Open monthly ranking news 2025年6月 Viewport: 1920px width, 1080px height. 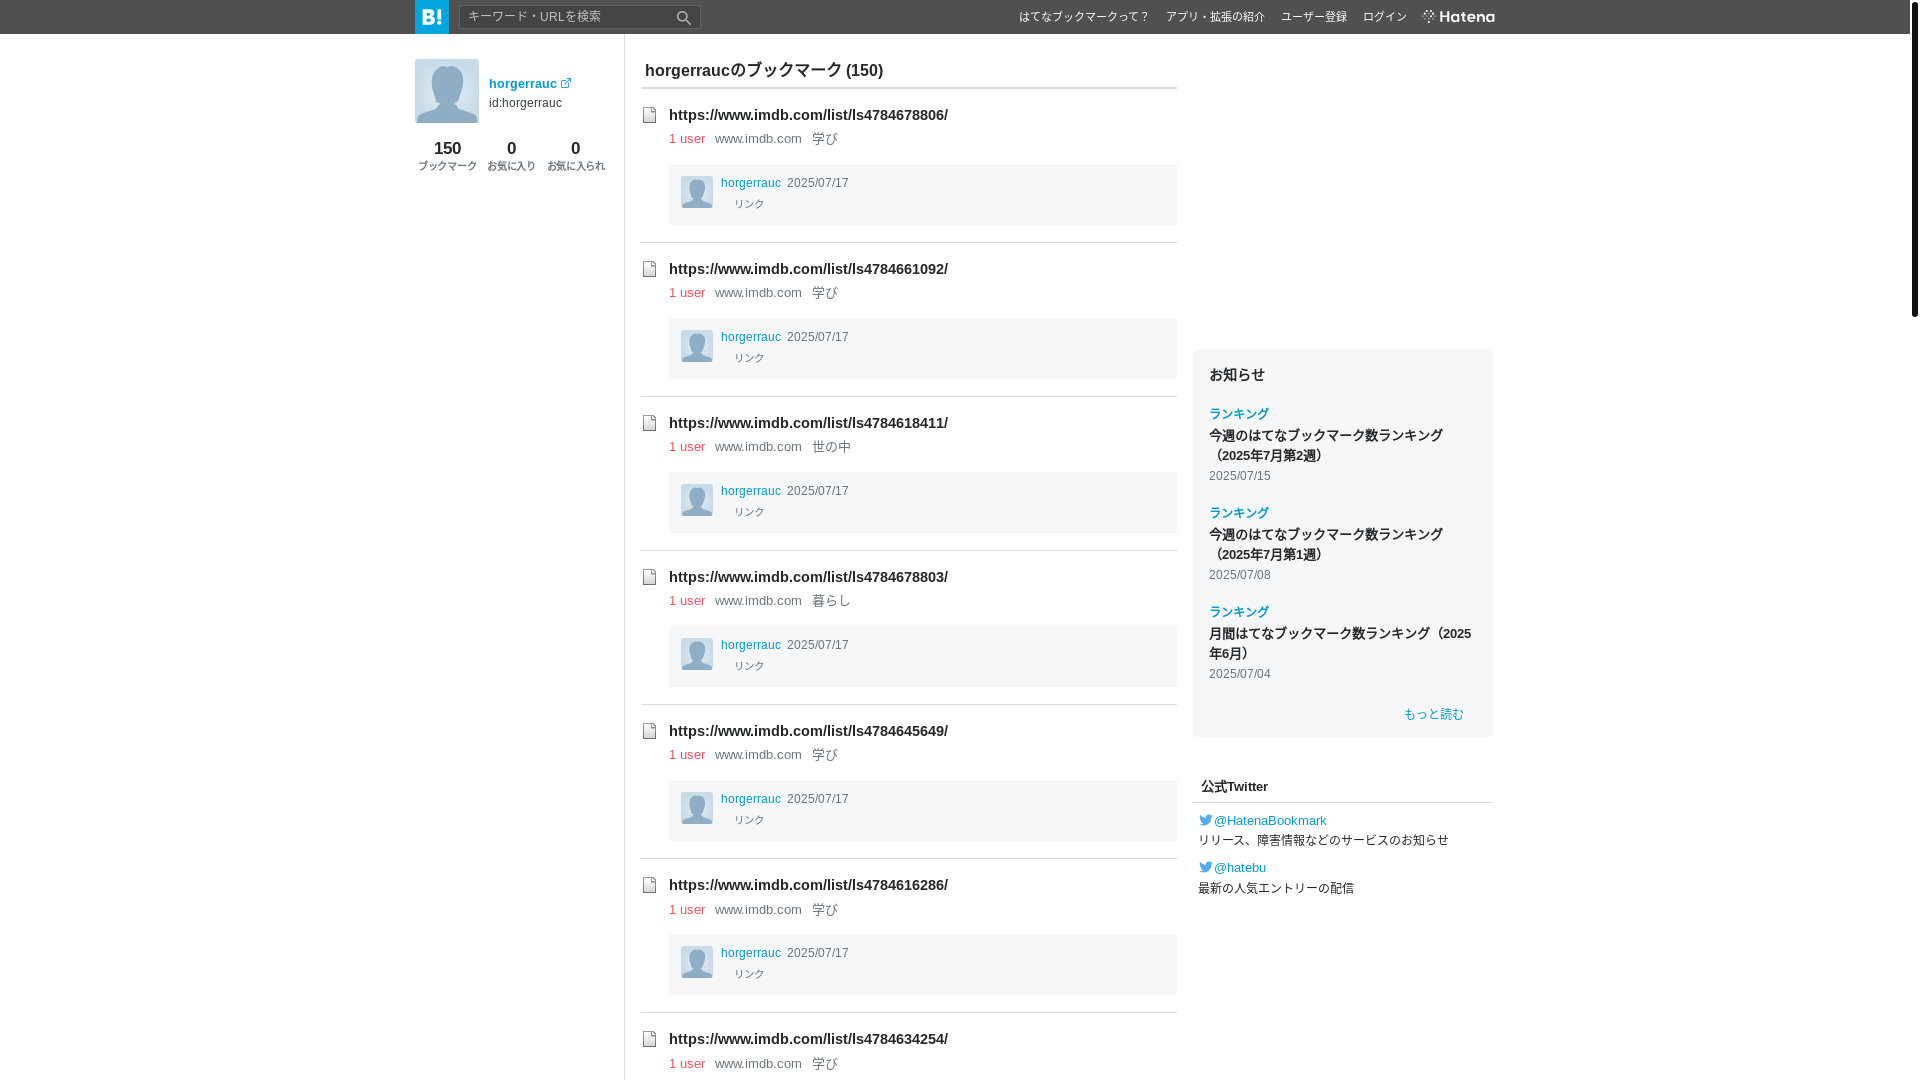tap(1340, 643)
